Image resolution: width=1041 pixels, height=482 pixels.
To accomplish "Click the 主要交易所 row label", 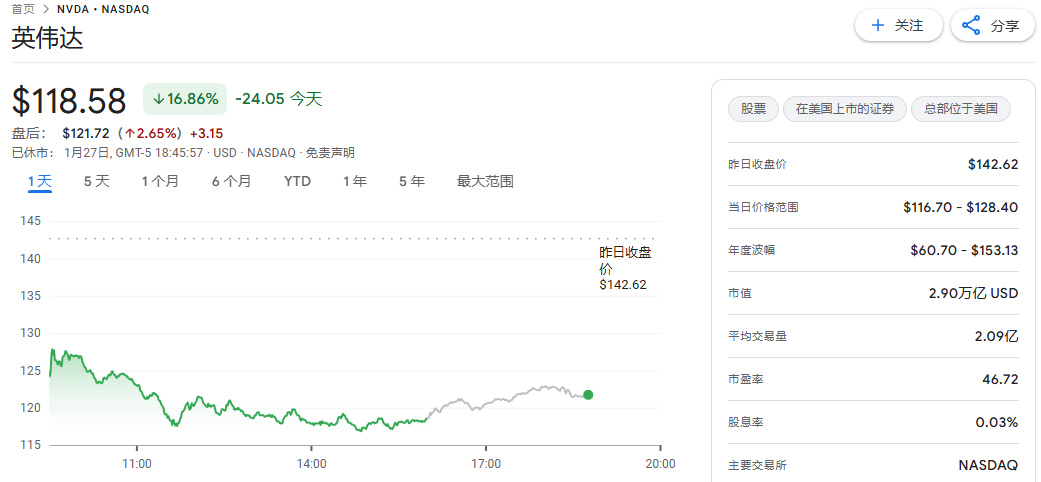I will click(758, 465).
